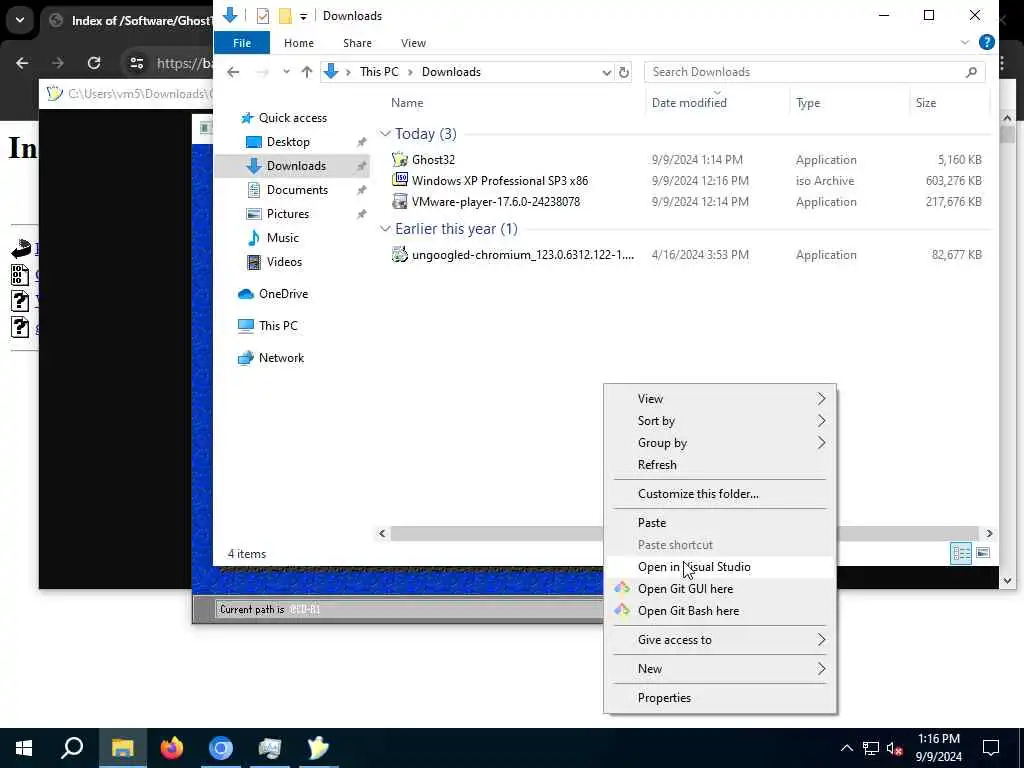Open address bar history dropdown
1024x768 pixels.
[x=606, y=72]
